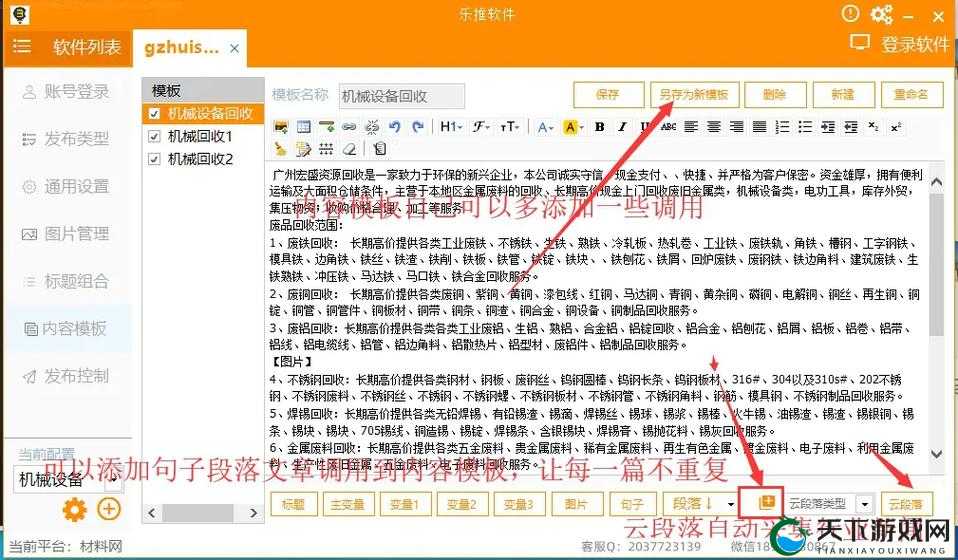
Task: Click 模板名称 input field
Action: (401, 96)
